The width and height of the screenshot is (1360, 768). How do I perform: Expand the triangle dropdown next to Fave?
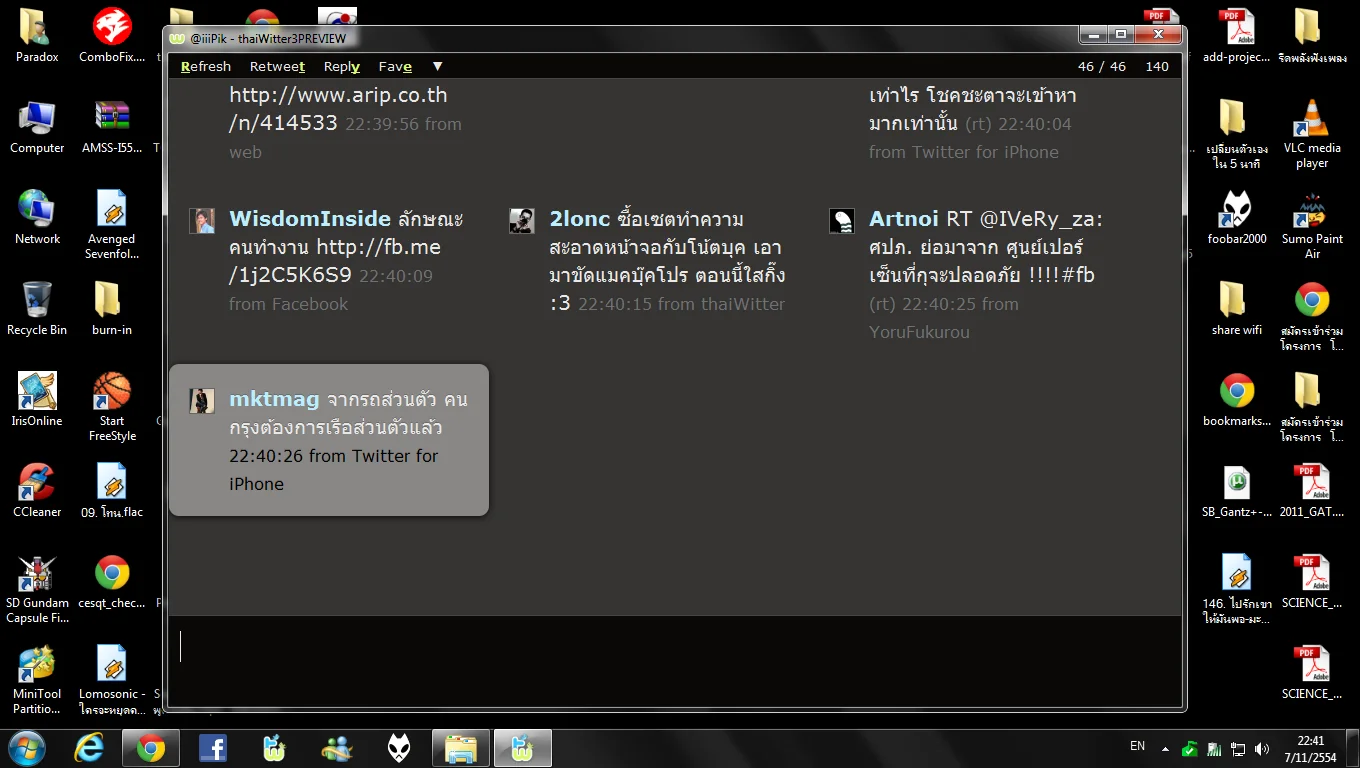click(437, 67)
